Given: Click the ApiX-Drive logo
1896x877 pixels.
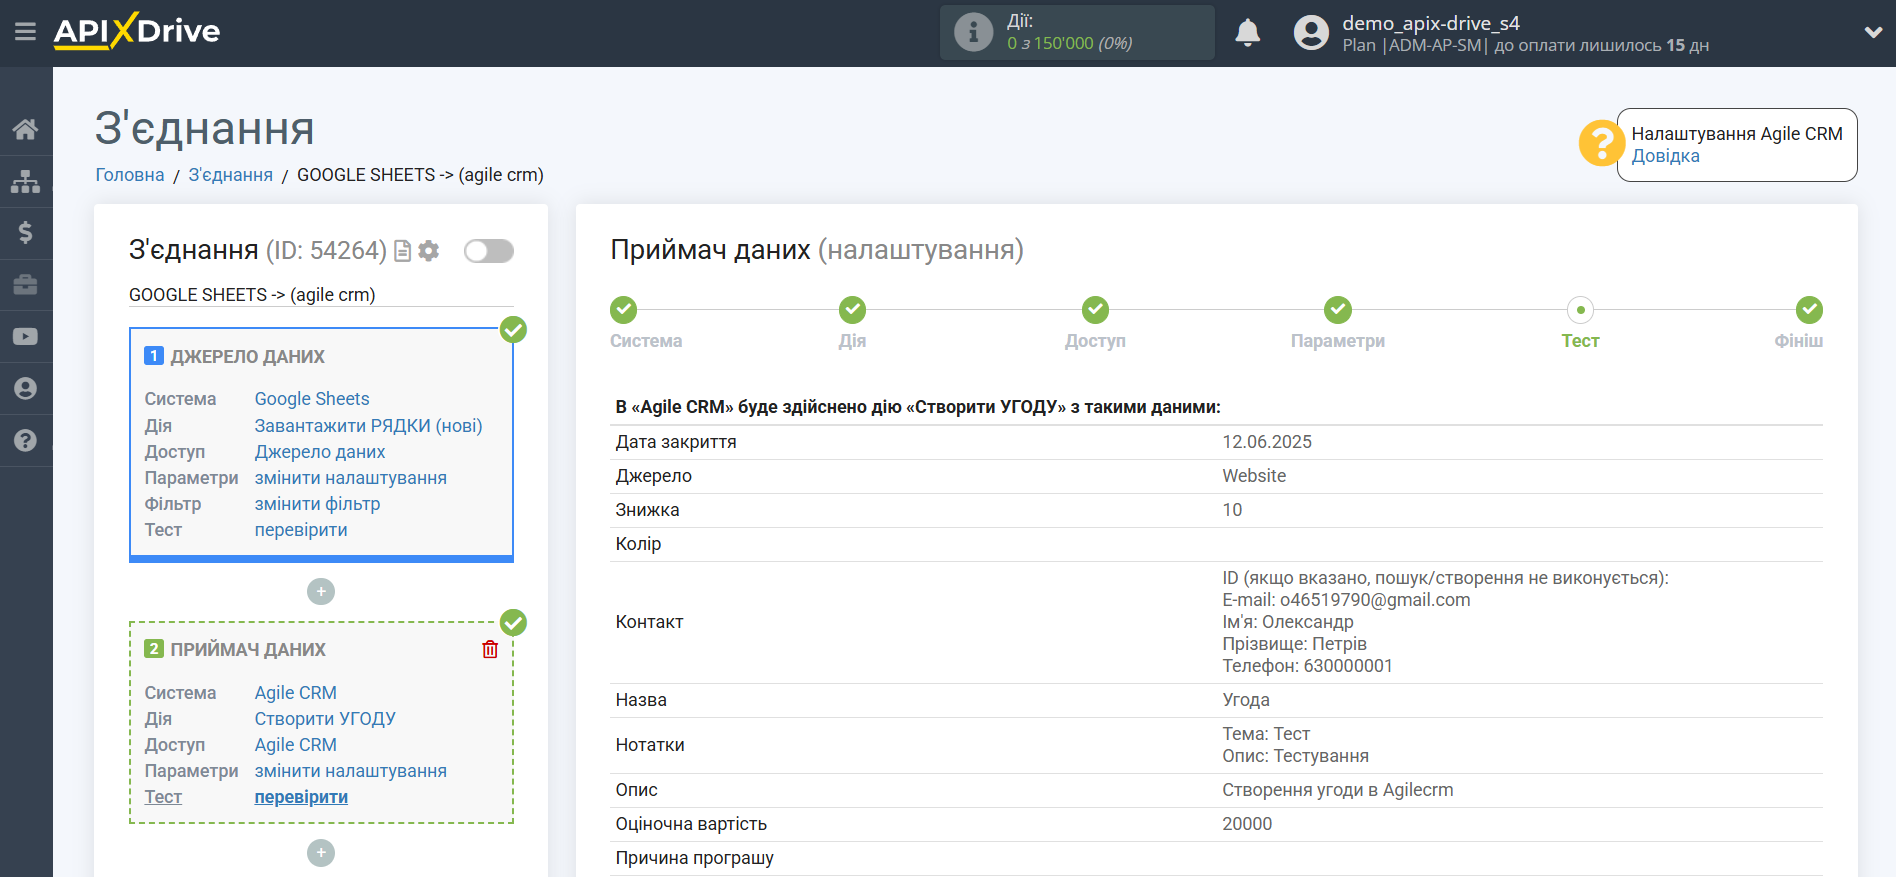Looking at the screenshot, I should [137, 31].
